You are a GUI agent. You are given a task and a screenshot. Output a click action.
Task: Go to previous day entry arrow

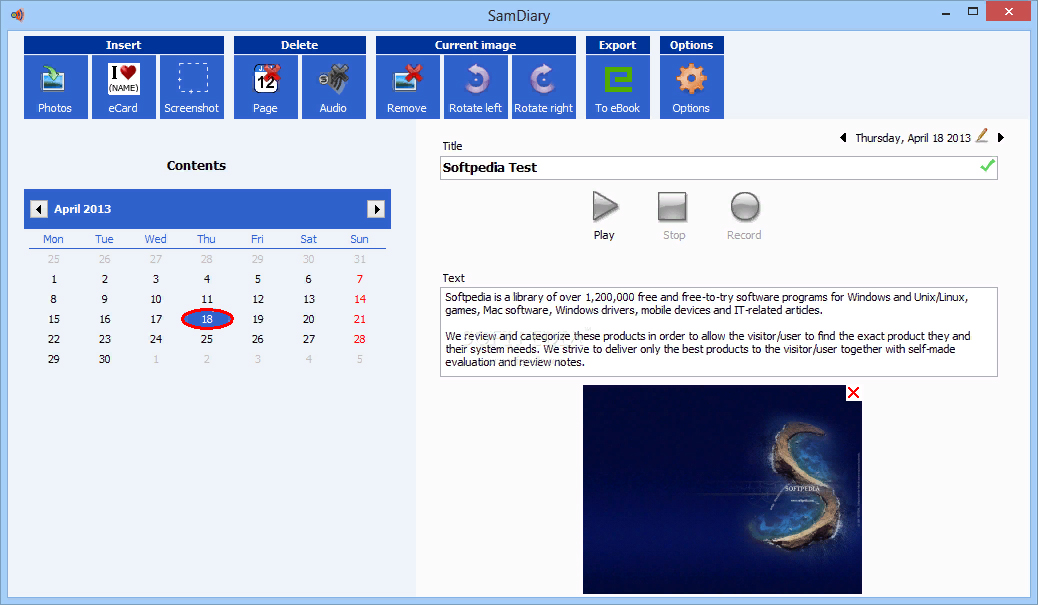[x=843, y=138]
